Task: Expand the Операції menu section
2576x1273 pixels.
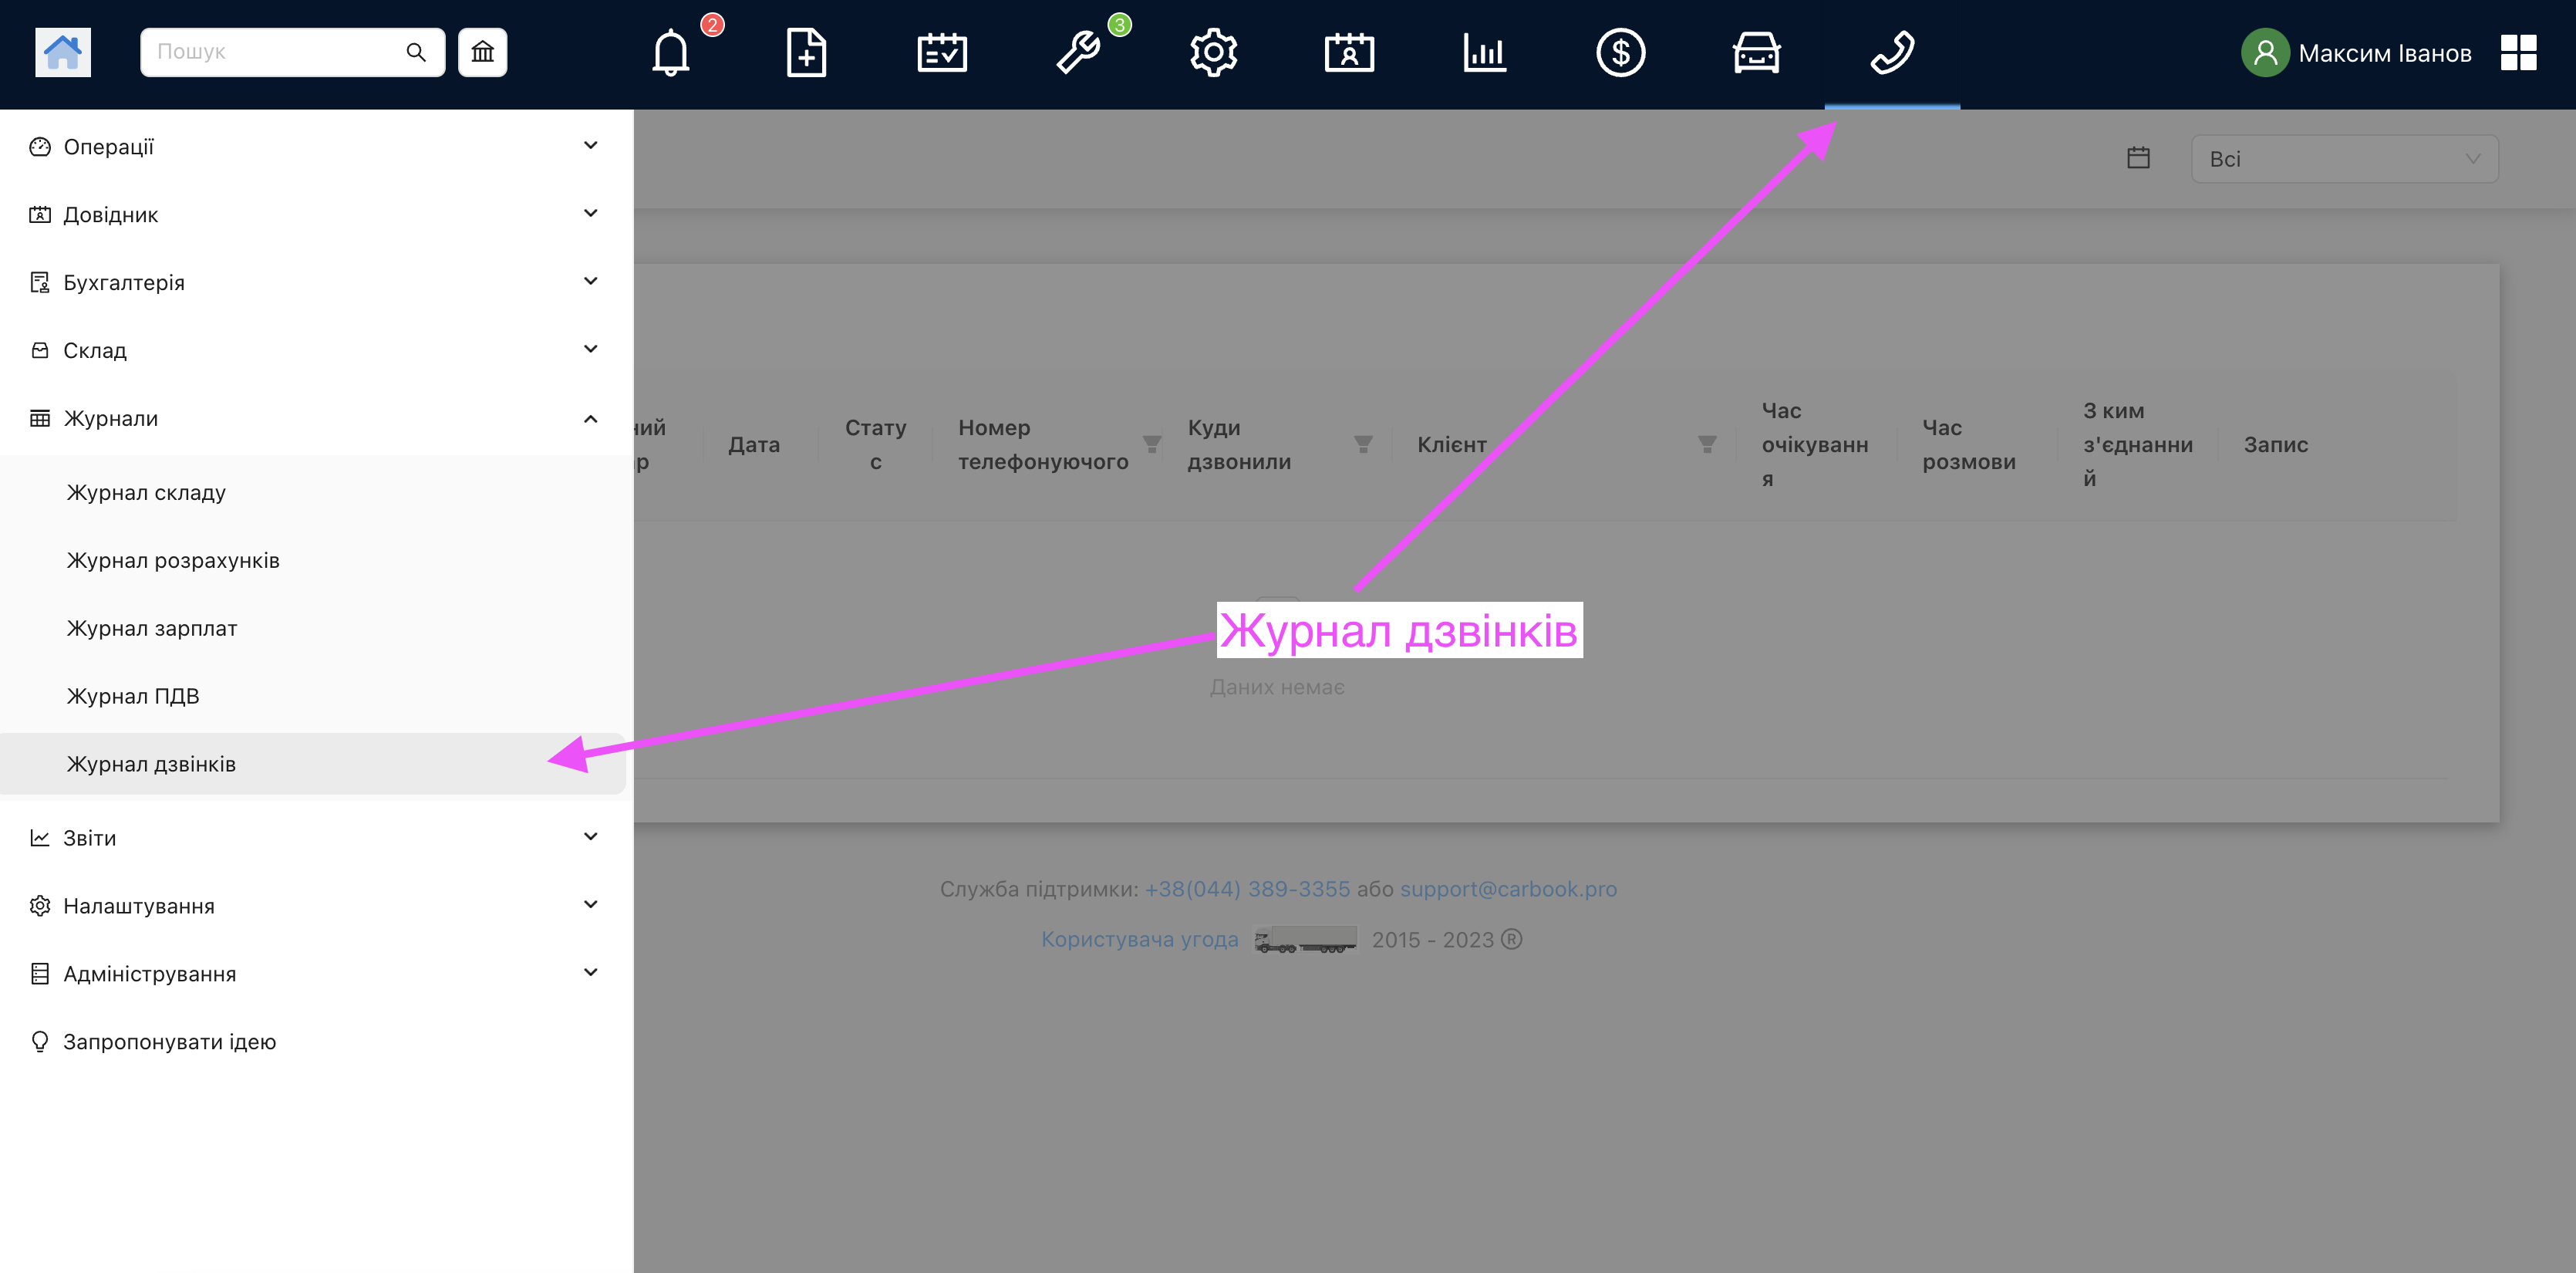Action: pos(315,147)
